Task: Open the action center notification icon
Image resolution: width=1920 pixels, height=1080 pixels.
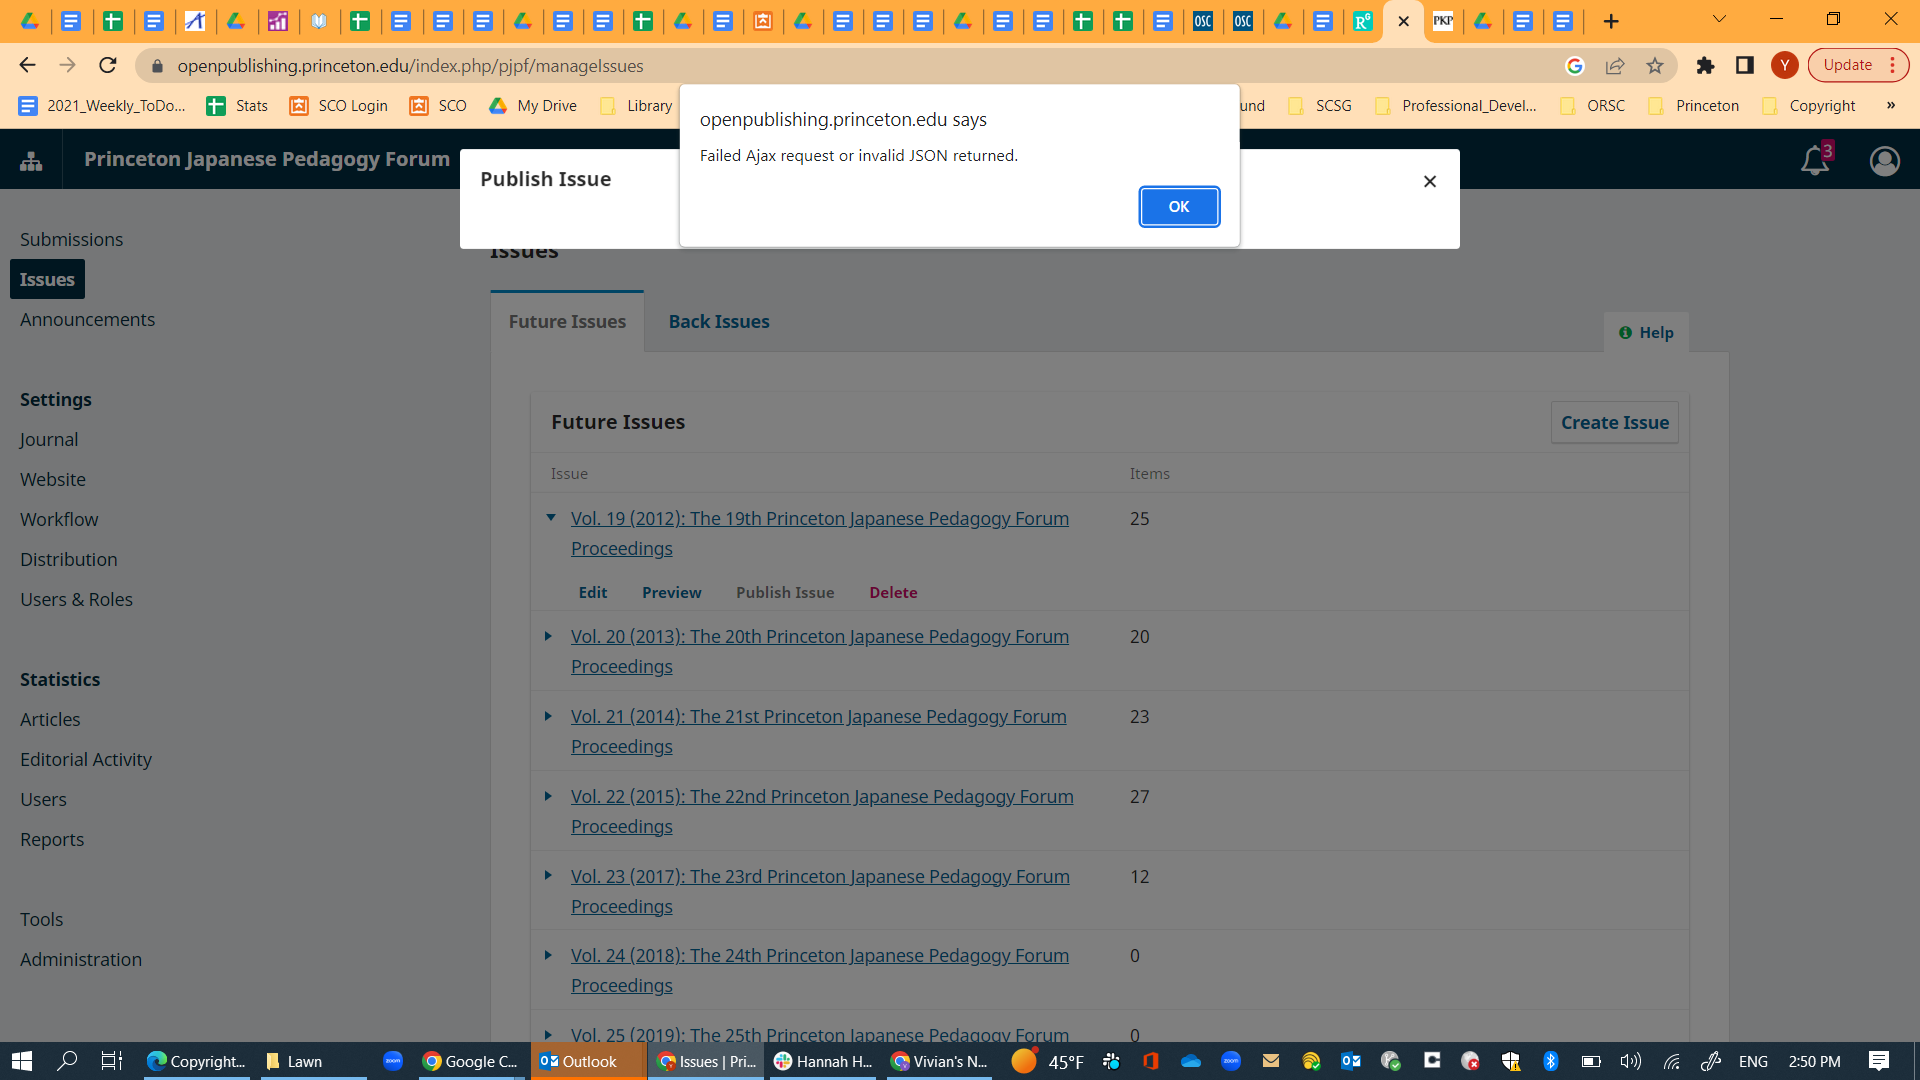Action: [1879, 1061]
